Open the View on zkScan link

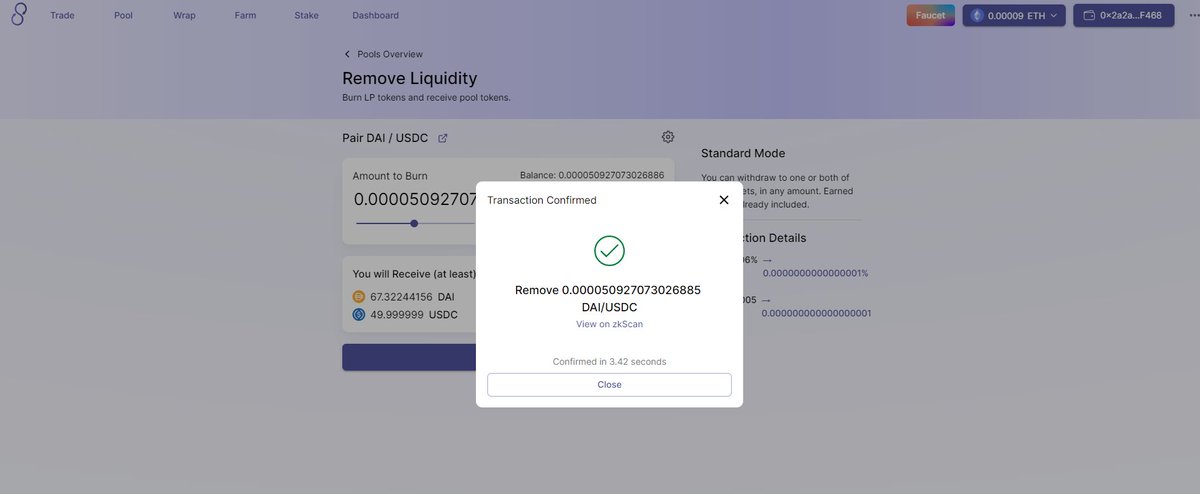(x=609, y=324)
